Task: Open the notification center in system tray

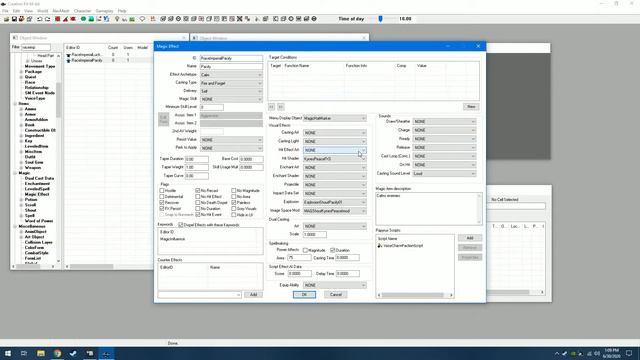Action: point(629,353)
